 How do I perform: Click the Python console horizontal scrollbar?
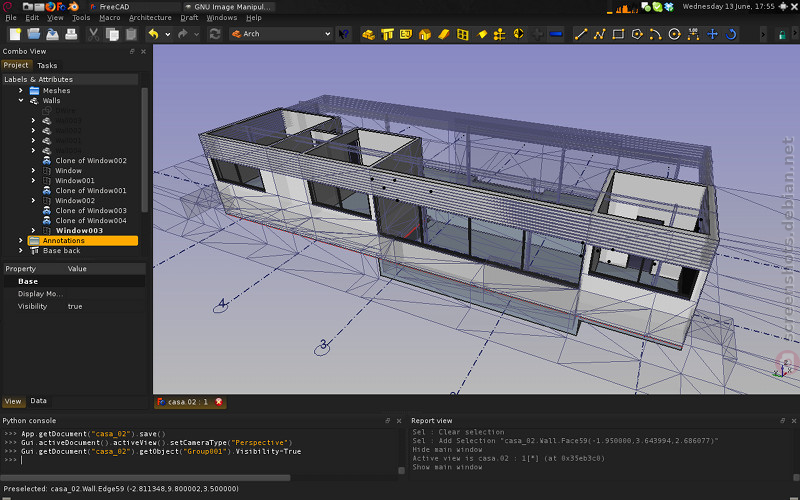click(x=146, y=478)
